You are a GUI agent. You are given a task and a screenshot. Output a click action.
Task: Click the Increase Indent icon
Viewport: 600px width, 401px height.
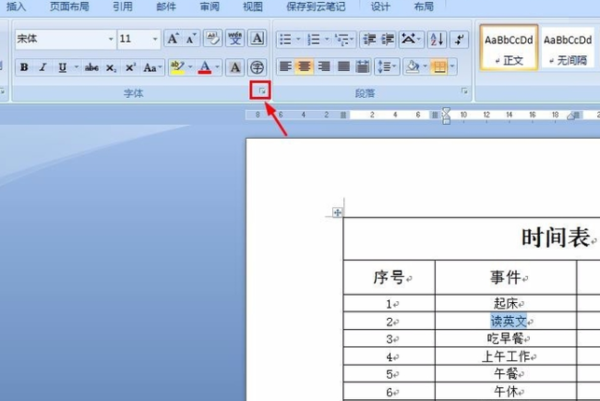[x=387, y=39]
